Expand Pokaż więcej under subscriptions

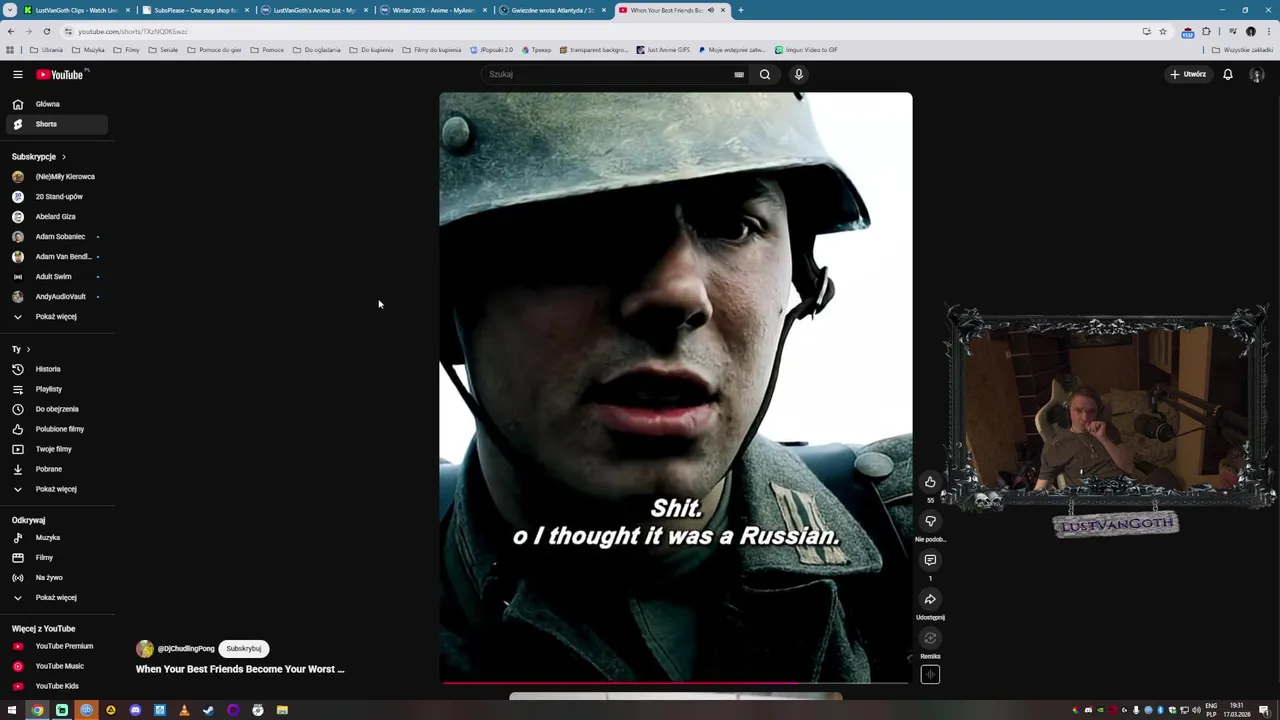click(x=55, y=316)
